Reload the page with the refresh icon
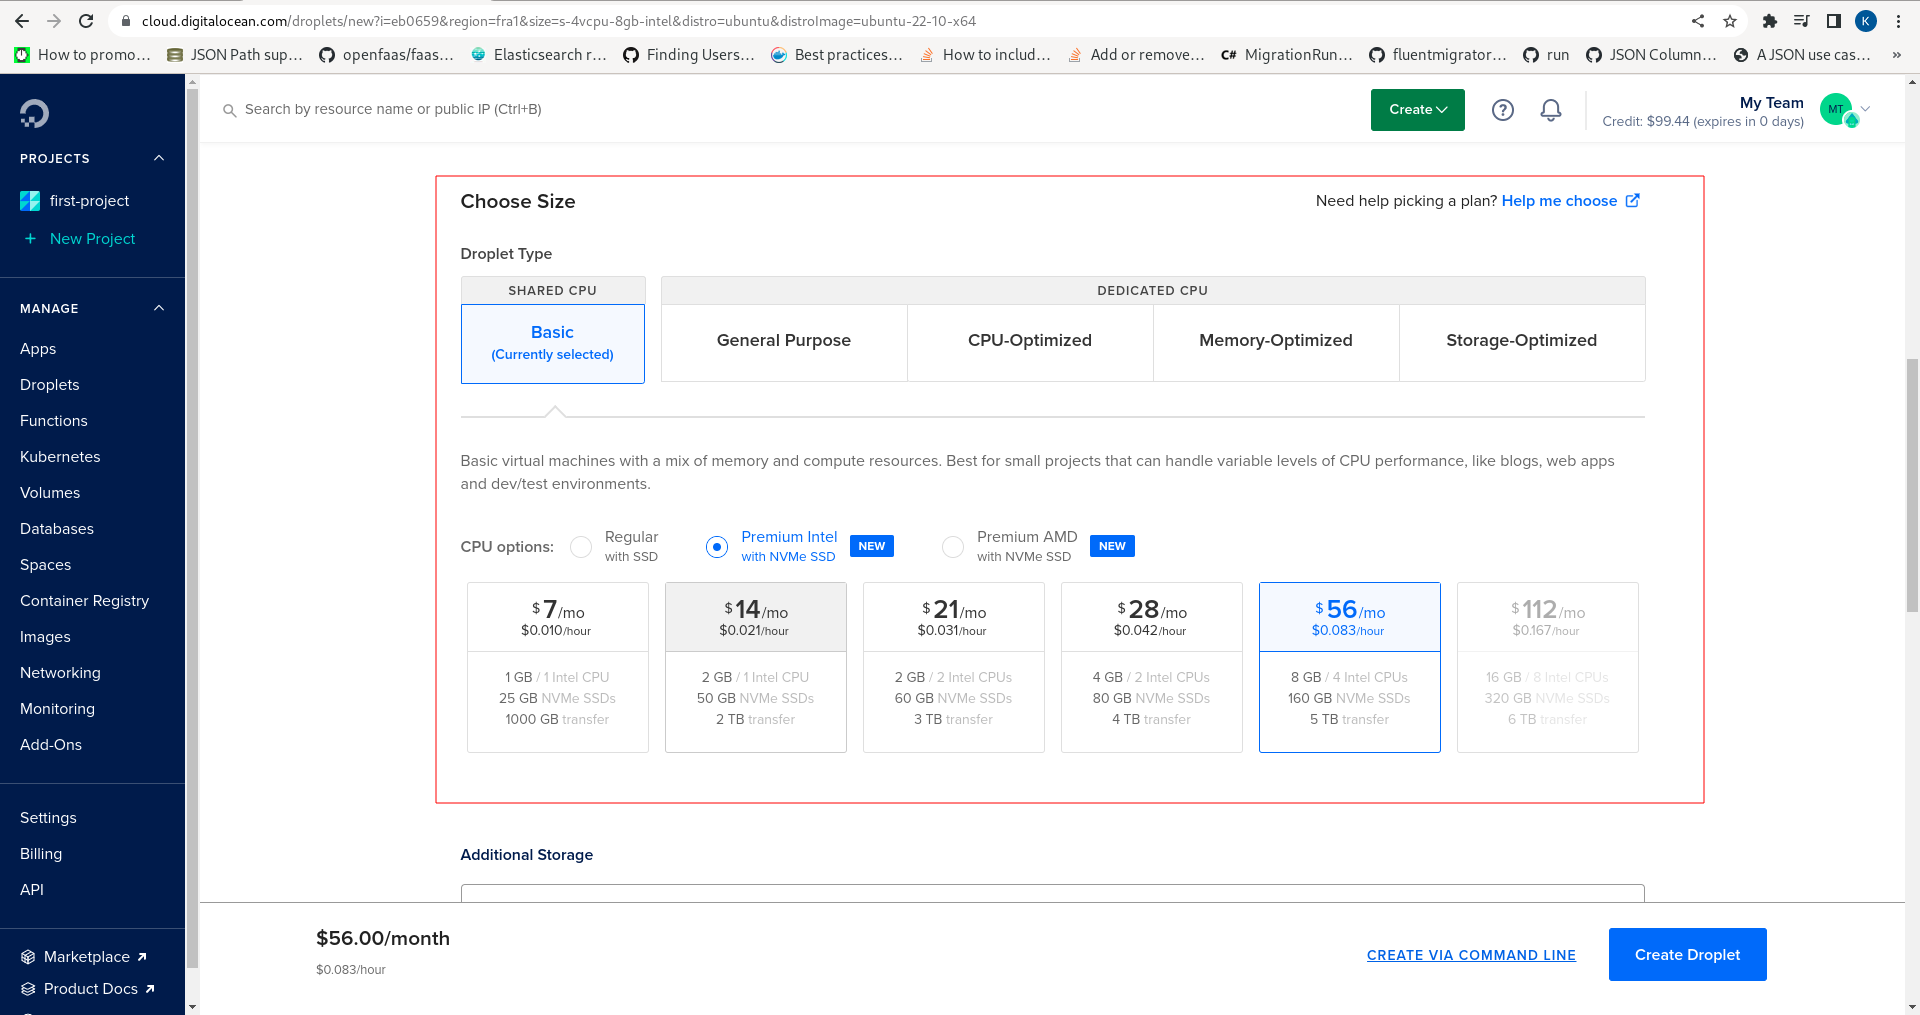This screenshot has width=1920, height=1015. click(x=86, y=21)
